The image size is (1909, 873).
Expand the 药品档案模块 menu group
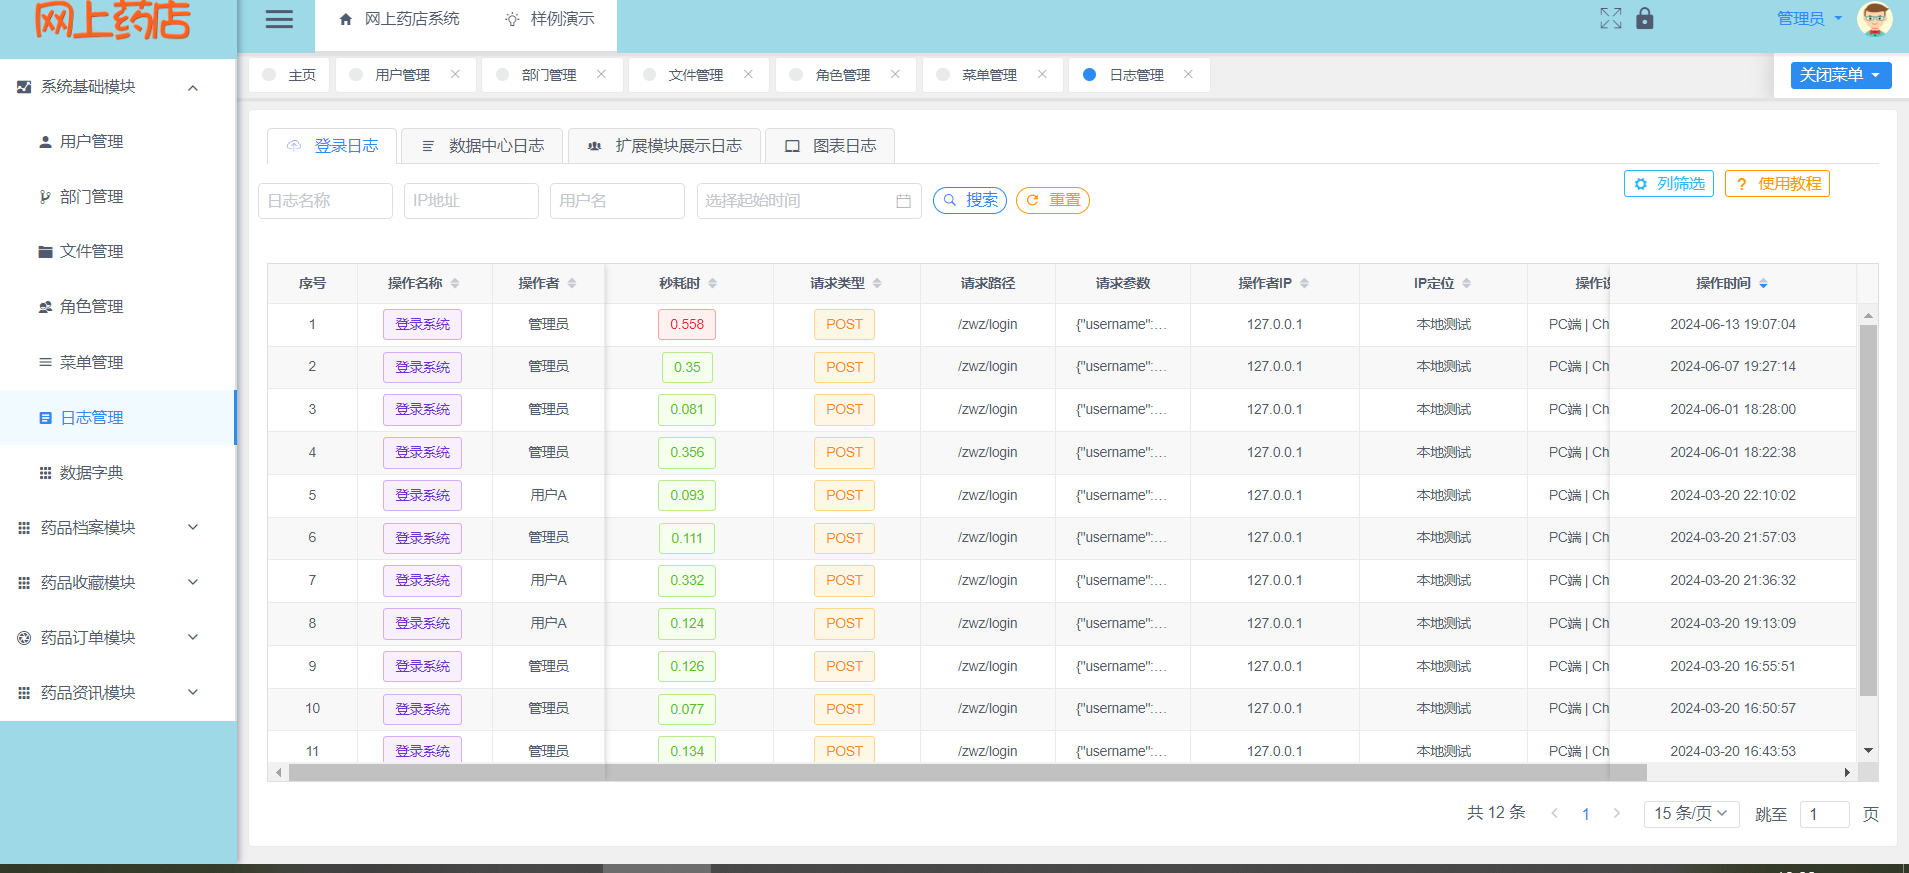click(193, 527)
